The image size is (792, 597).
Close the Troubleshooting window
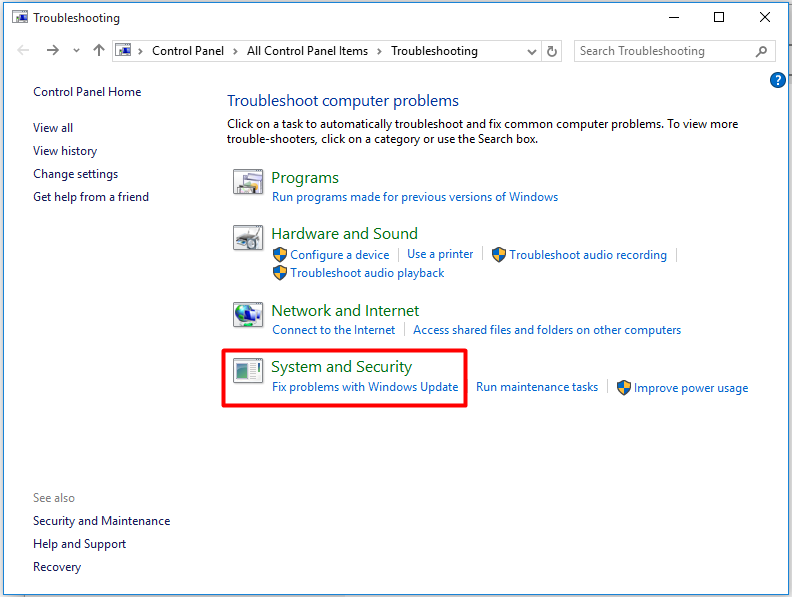[x=765, y=17]
